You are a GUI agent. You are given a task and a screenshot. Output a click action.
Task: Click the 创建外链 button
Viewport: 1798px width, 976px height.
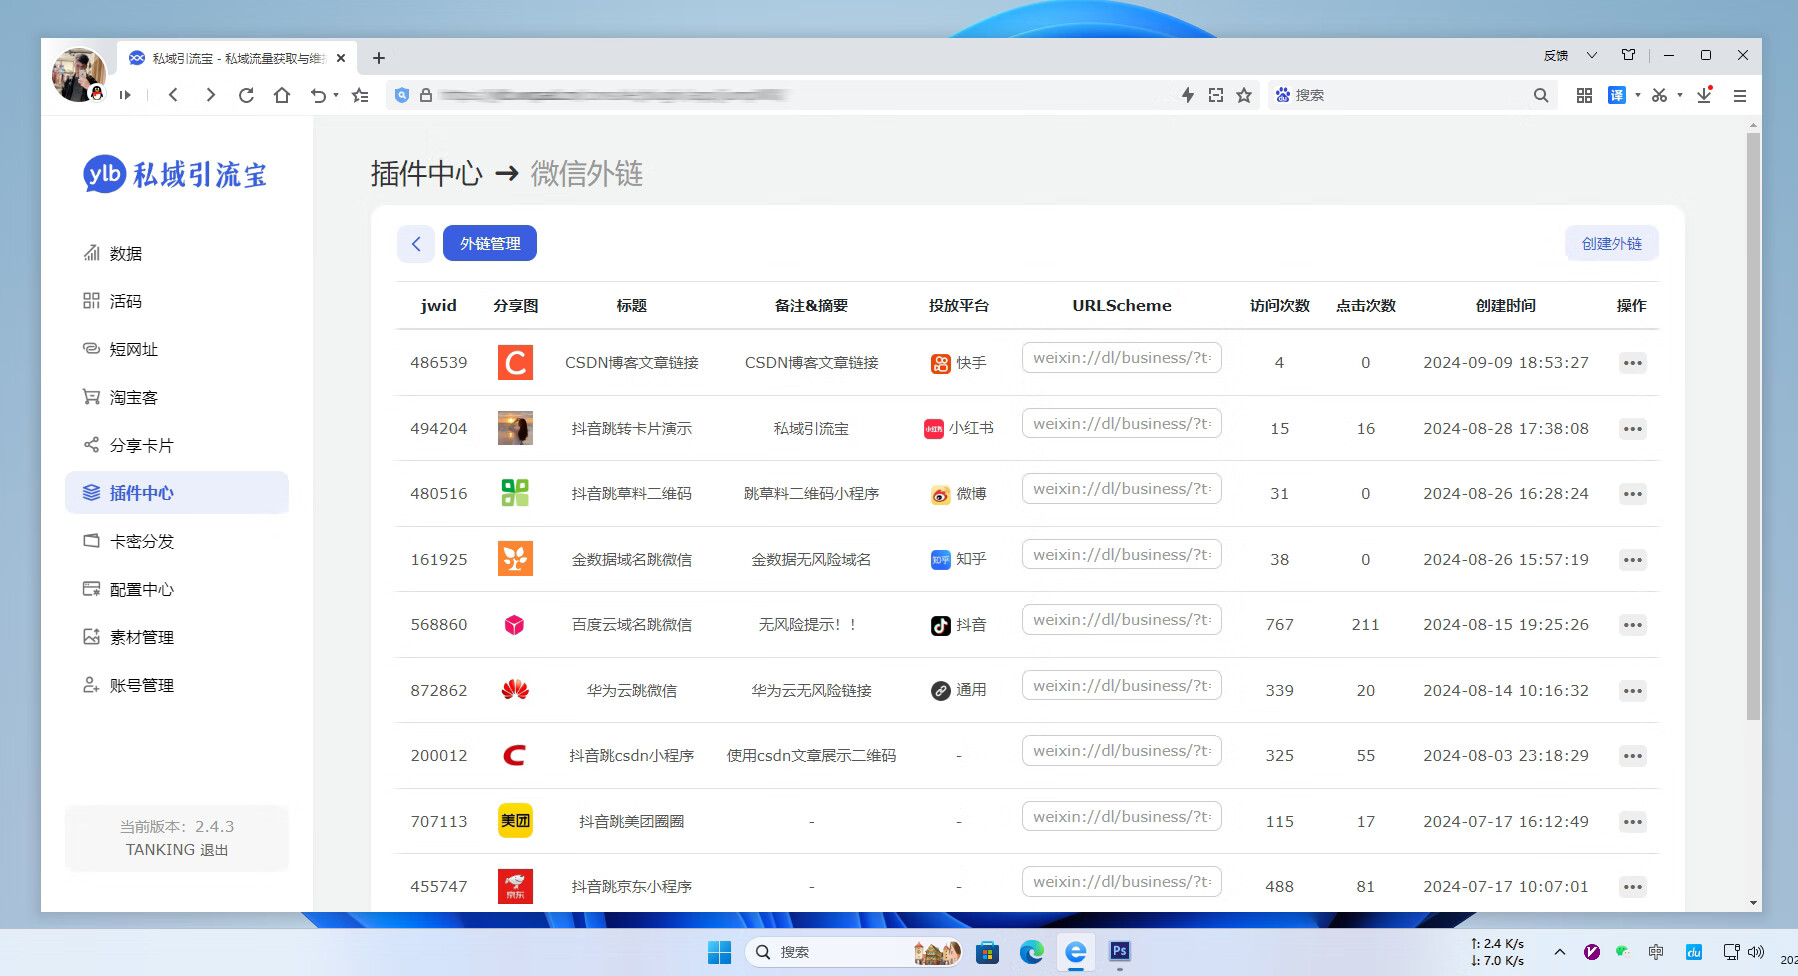[x=1611, y=243]
